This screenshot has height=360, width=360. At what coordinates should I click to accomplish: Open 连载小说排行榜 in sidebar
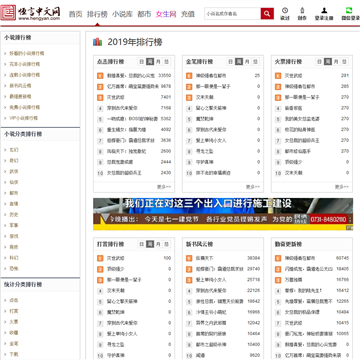[25, 75]
